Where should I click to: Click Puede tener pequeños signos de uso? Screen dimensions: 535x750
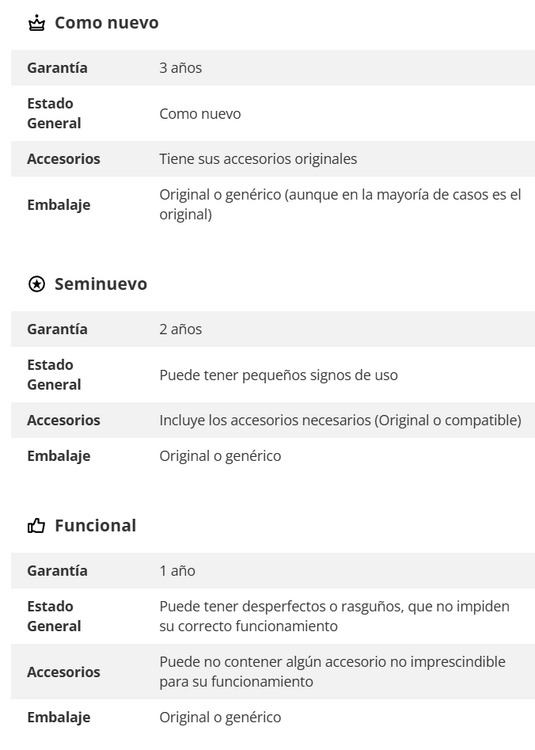tap(279, 375)
